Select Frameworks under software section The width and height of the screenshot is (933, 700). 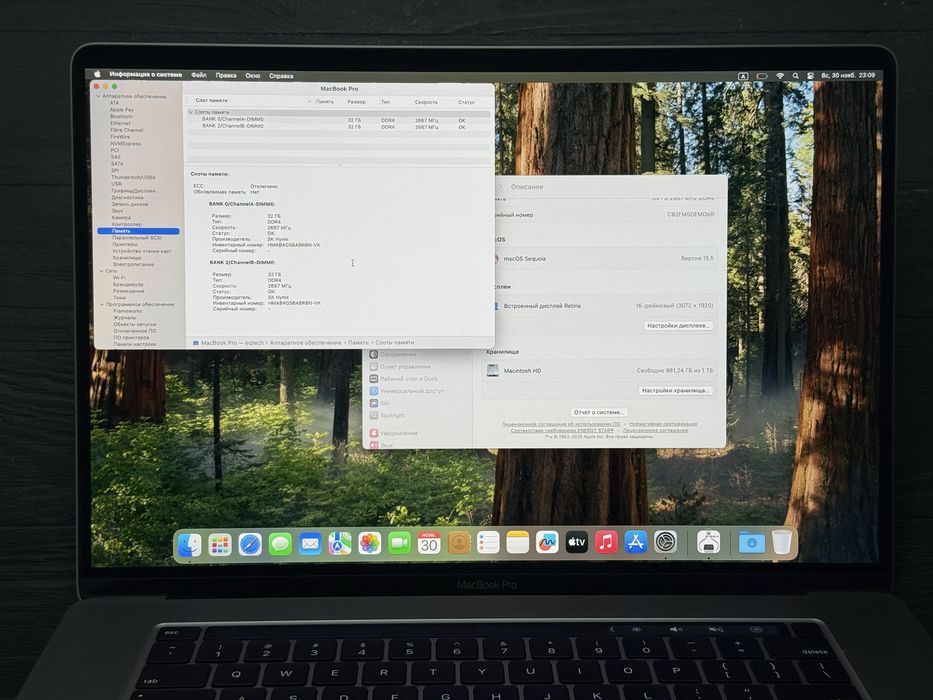pos(128,311)
